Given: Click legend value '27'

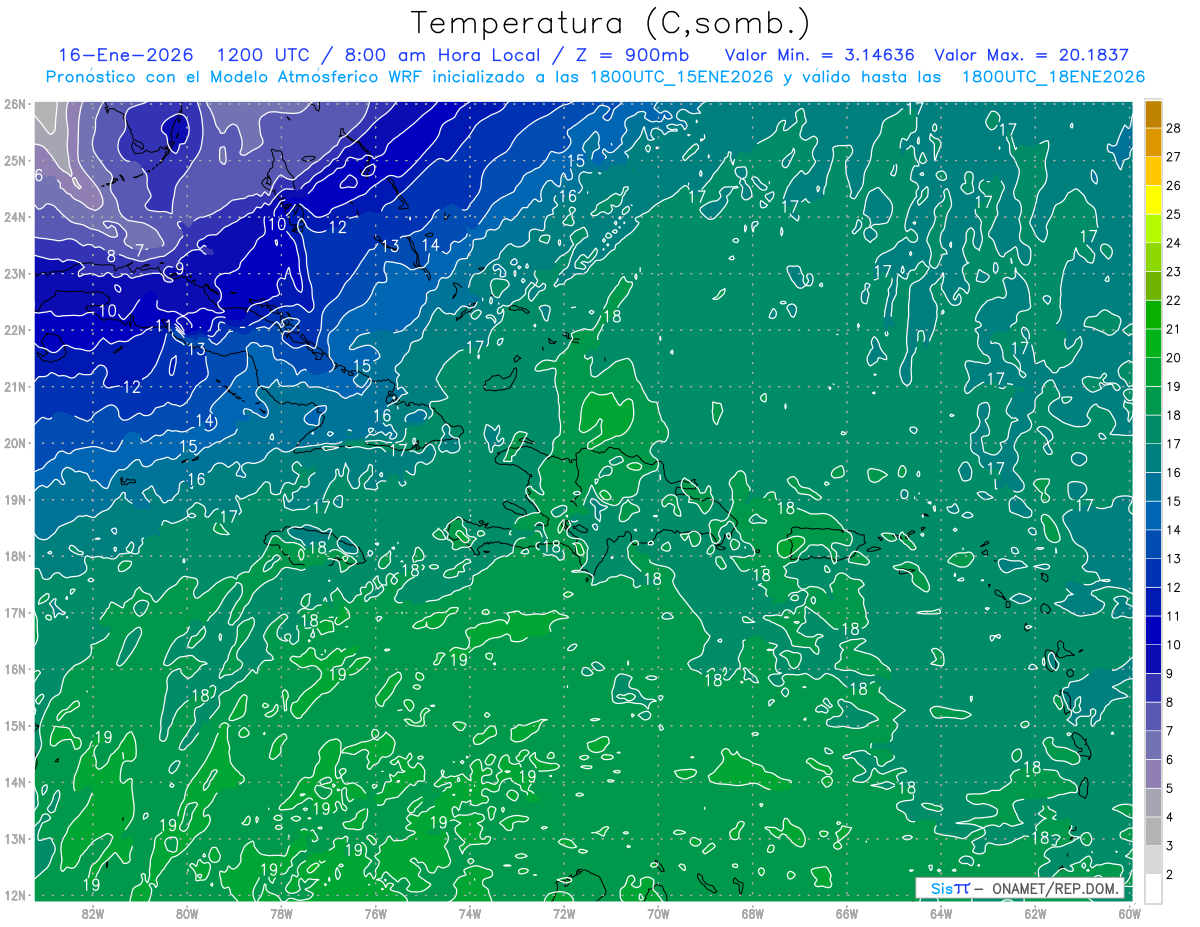Looking at the screenshot, I should tap(1173, 157).
